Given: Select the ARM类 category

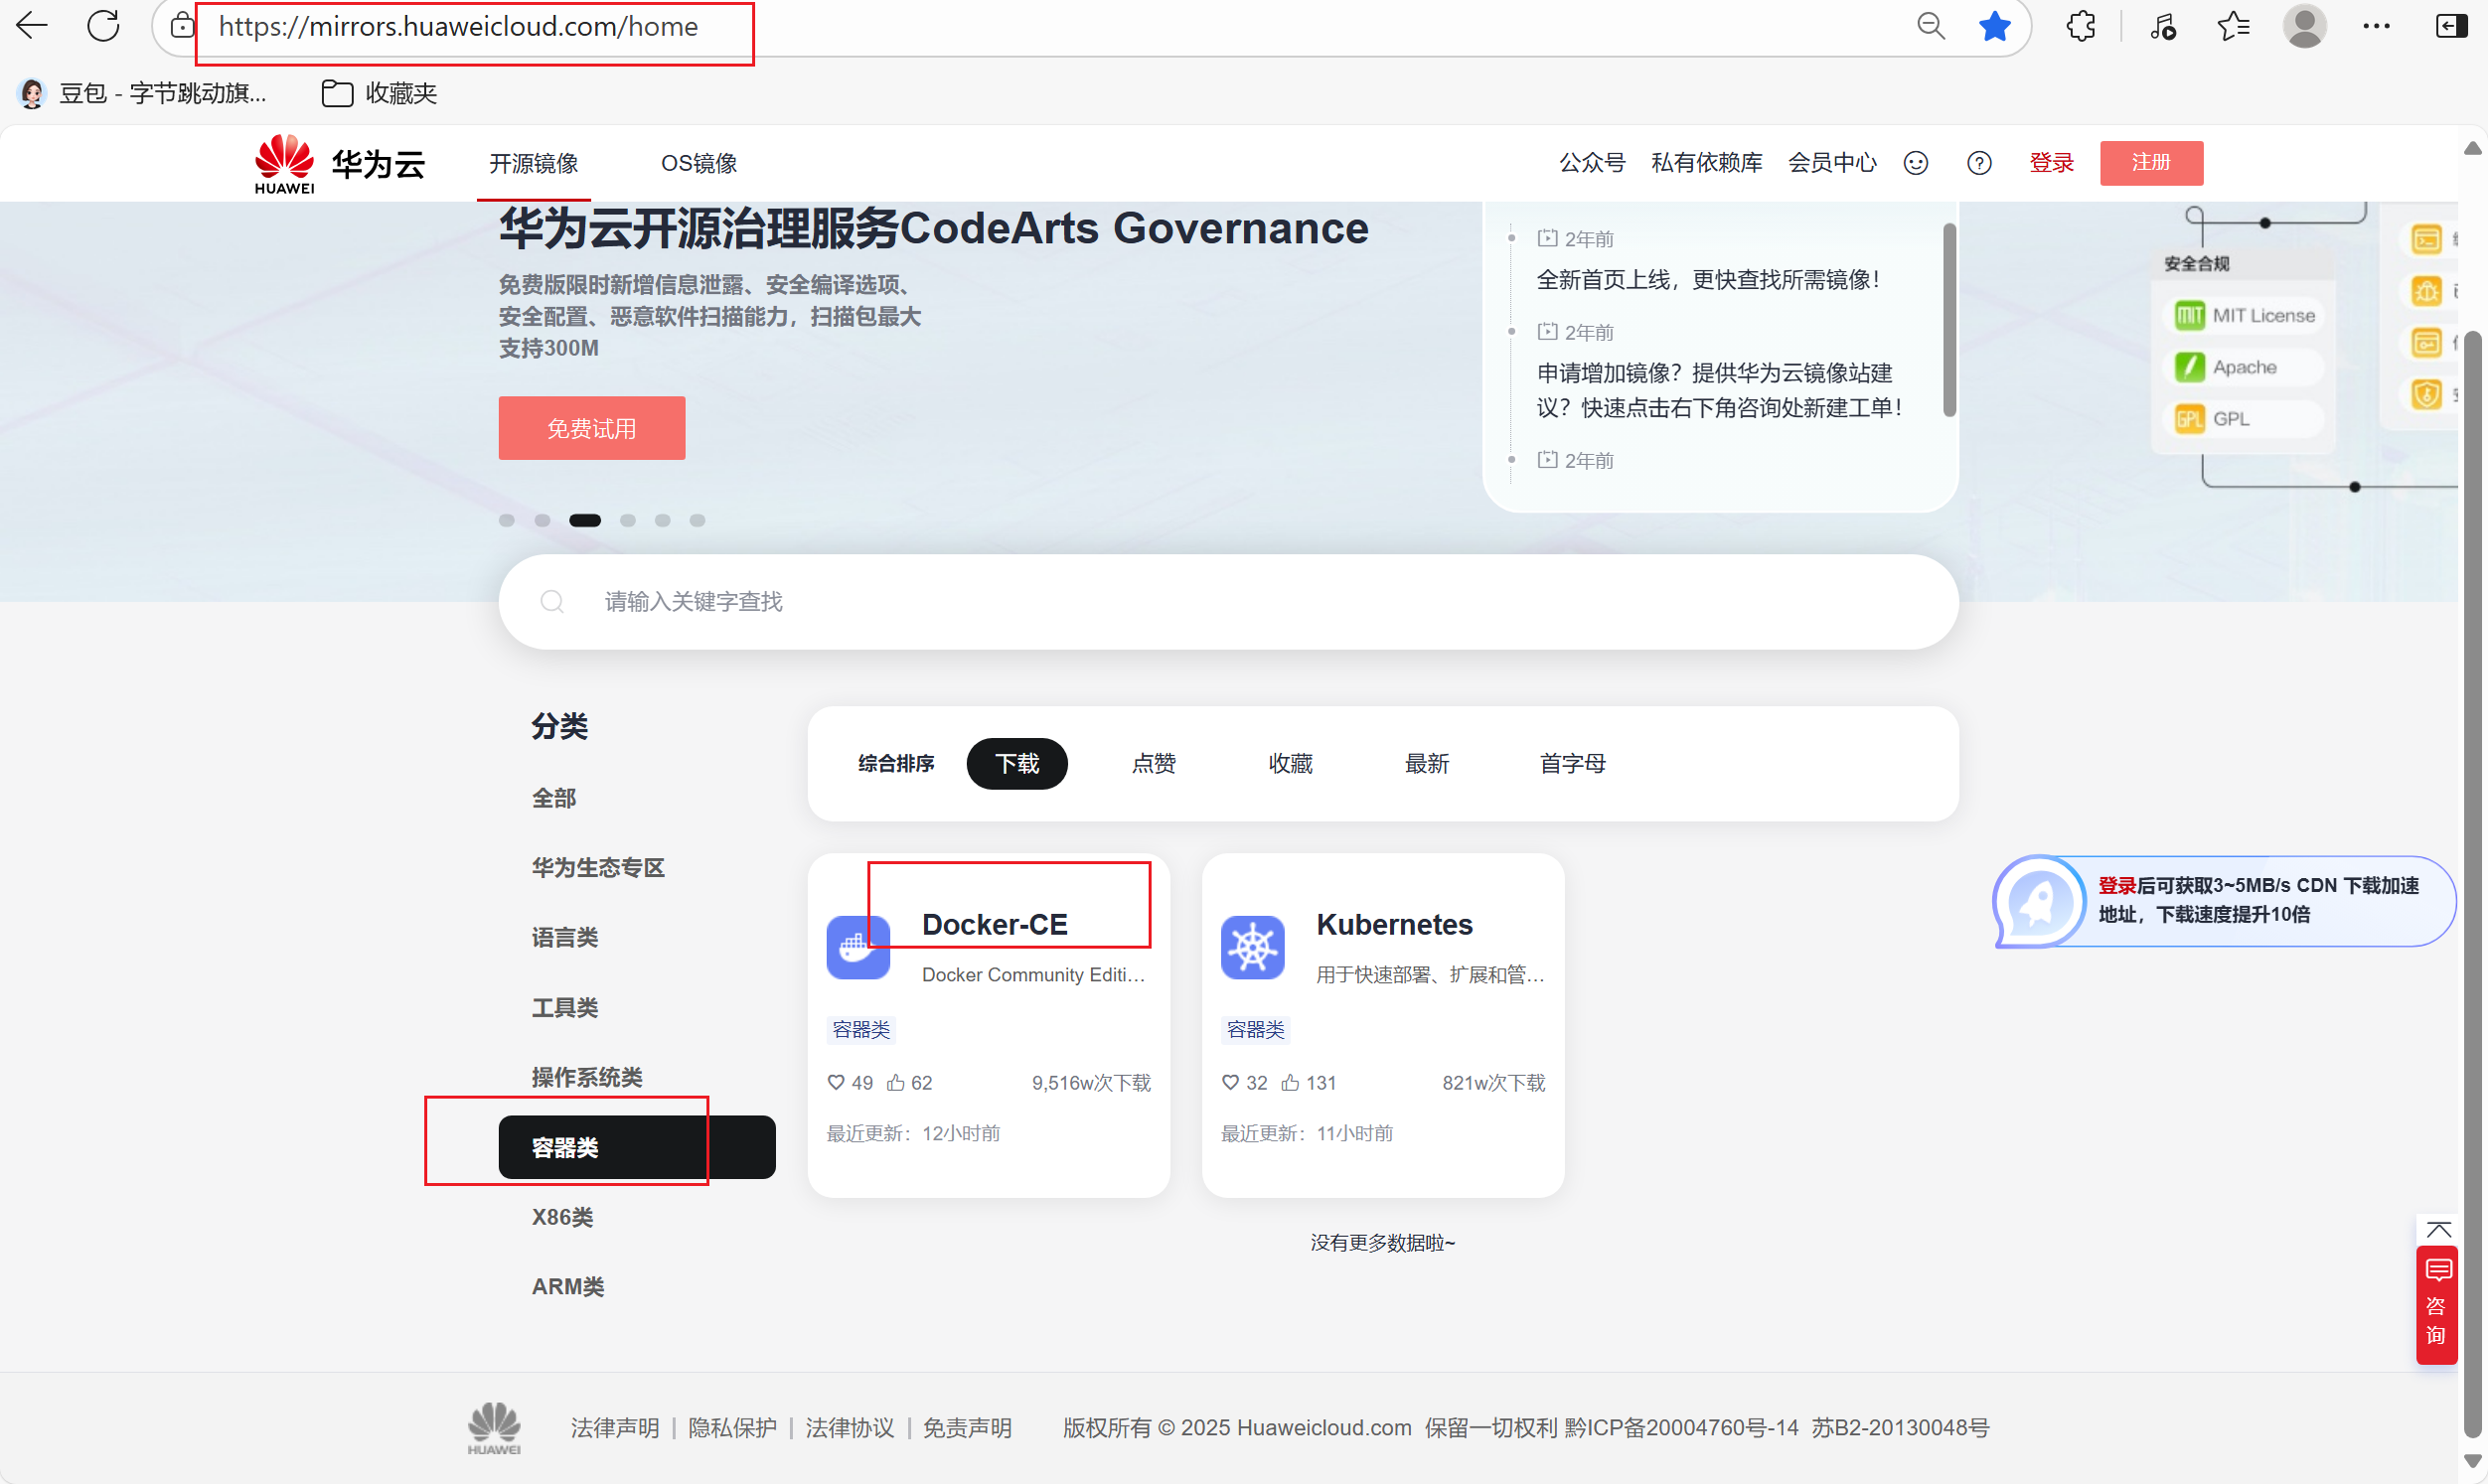Looking at the screenshot, I should click(x=568, y=1287).
